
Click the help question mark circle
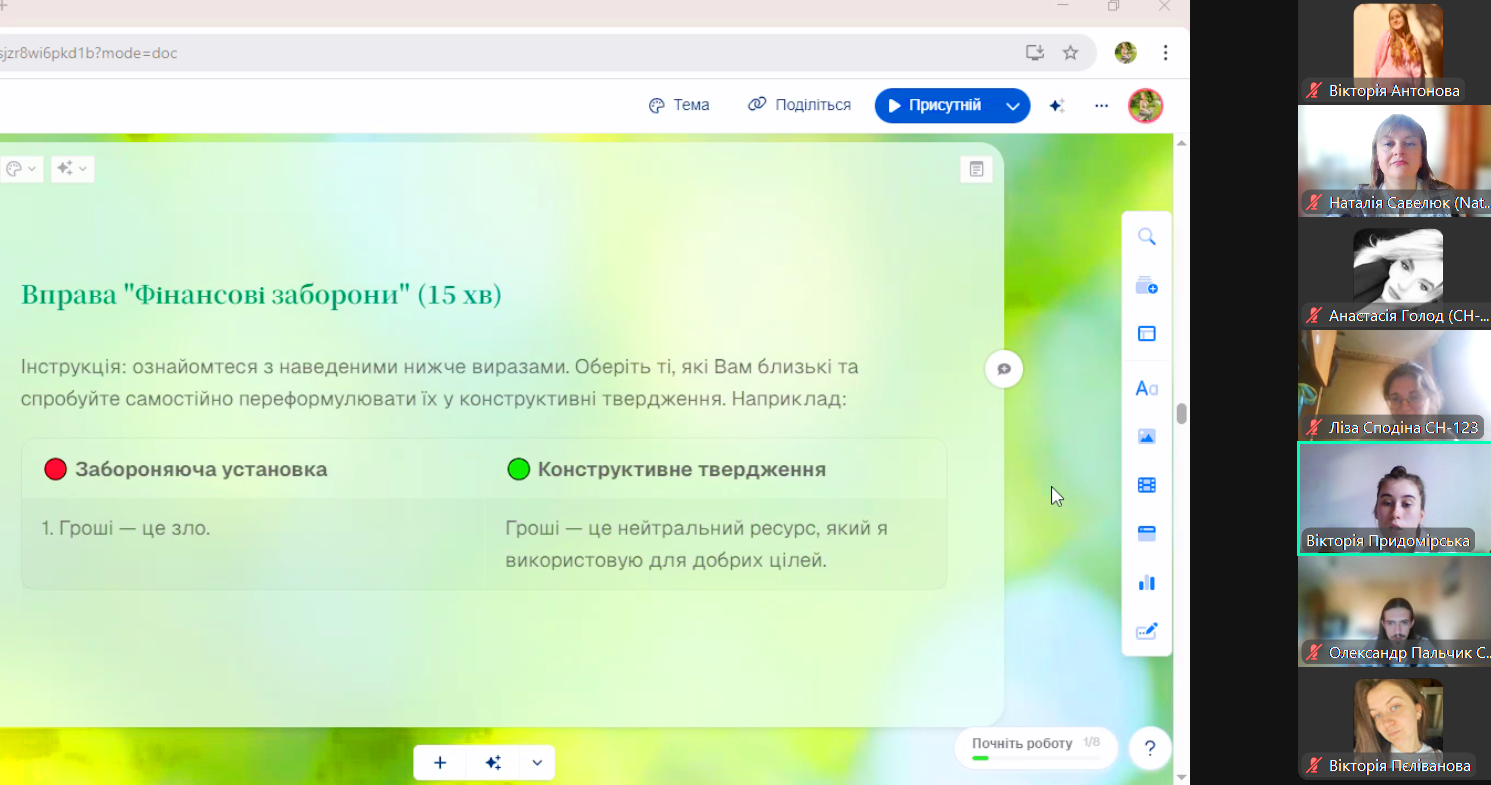coord(1149,748)
